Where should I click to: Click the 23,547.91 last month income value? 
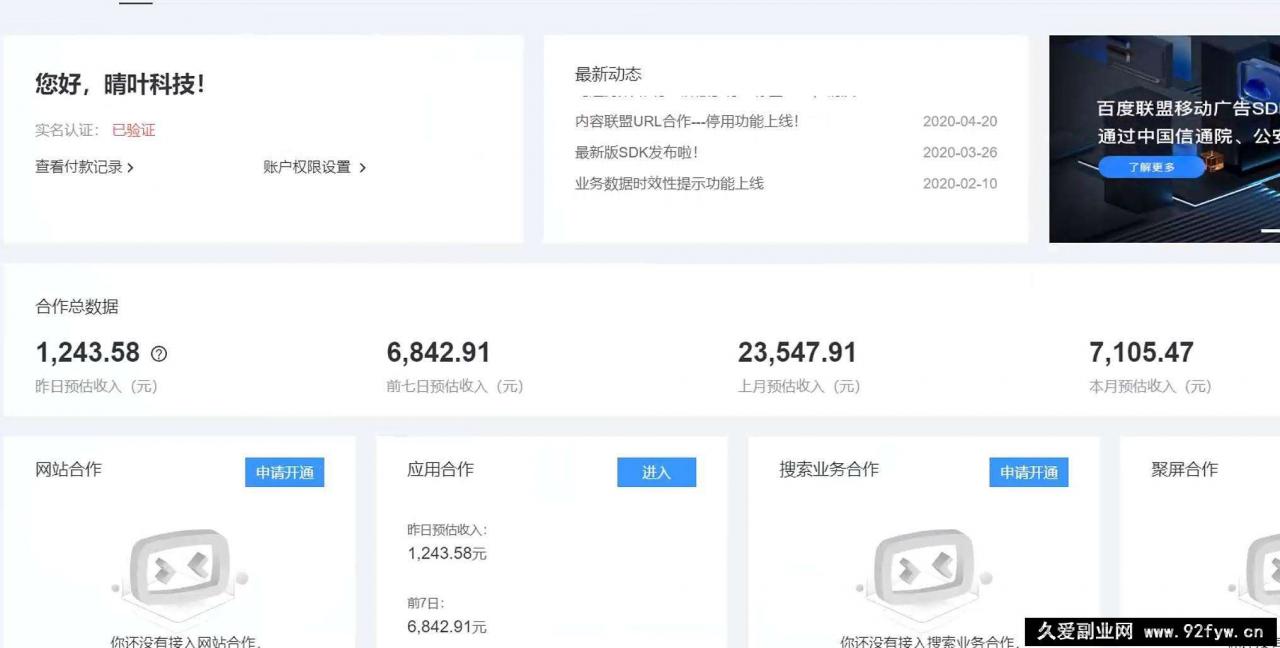[797, 352]
